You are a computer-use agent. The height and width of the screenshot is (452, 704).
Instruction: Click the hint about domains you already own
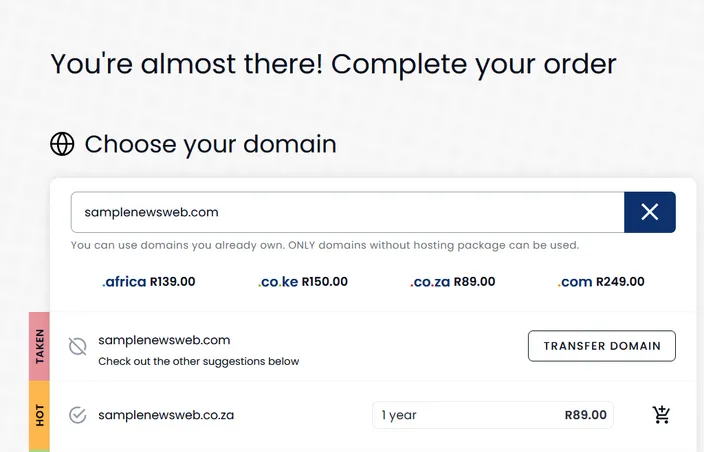click(x=325, y=246)
